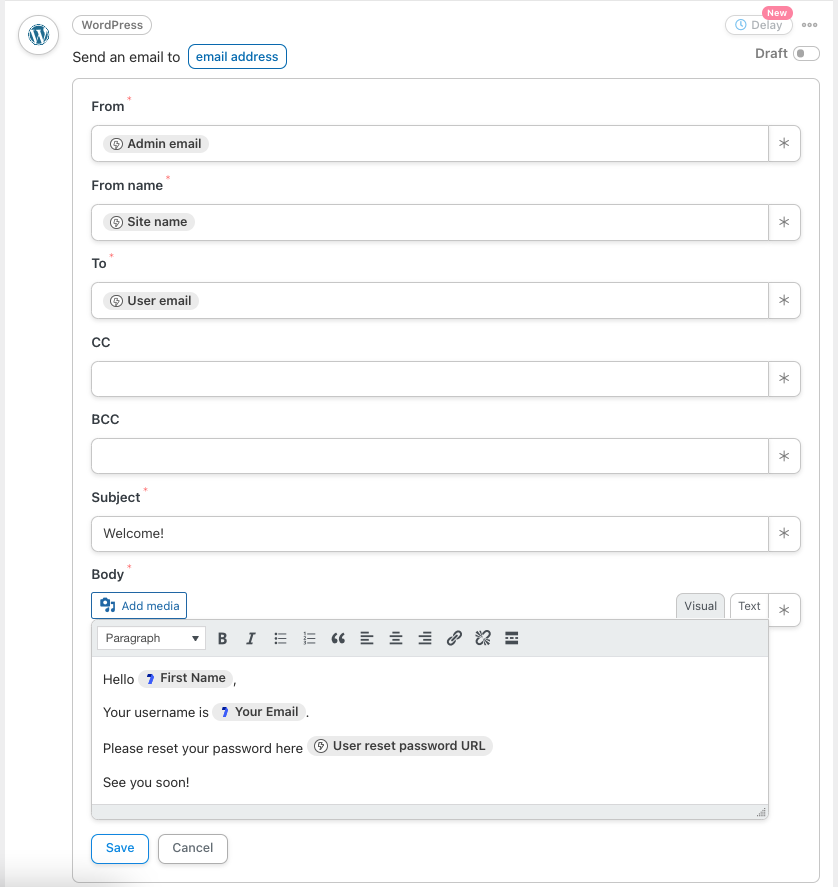The width and height of the screenshot is (838, 887).
Task: Toggle bold formatting in body editor
Action: tap(222, 639)
